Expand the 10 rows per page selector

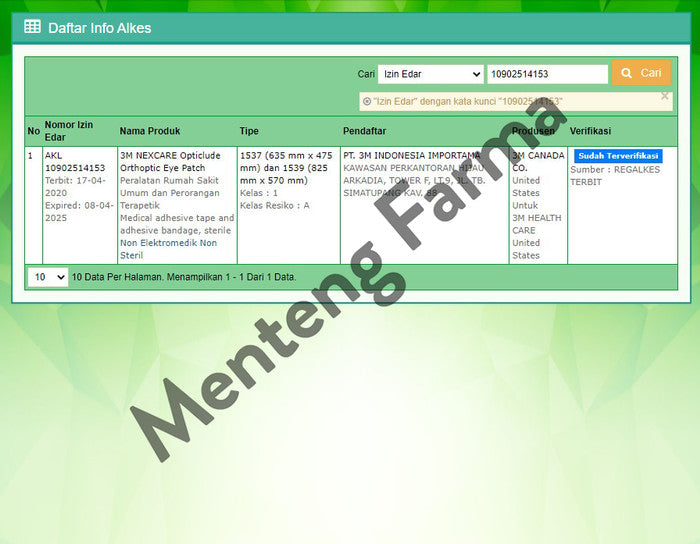pyautogui.click(x=47, y=277)
